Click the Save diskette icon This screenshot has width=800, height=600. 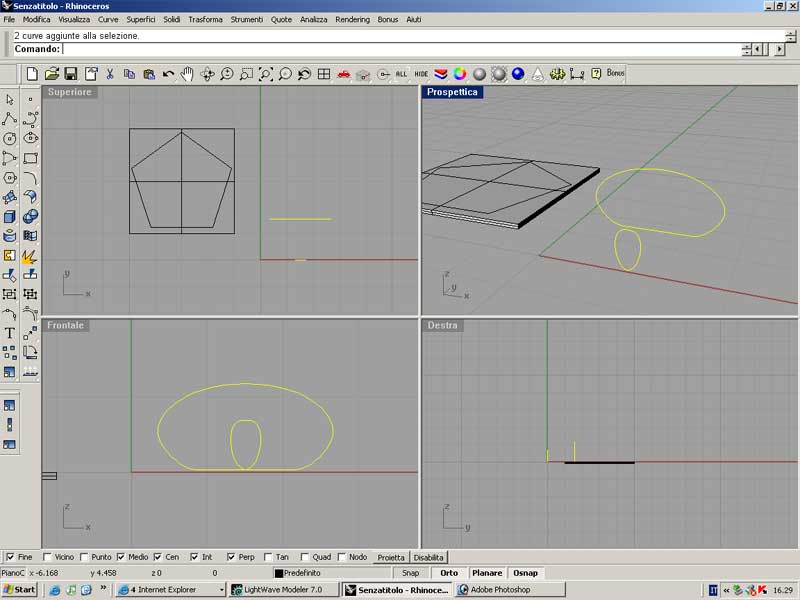pyautogui.click(x=71, y=74)
